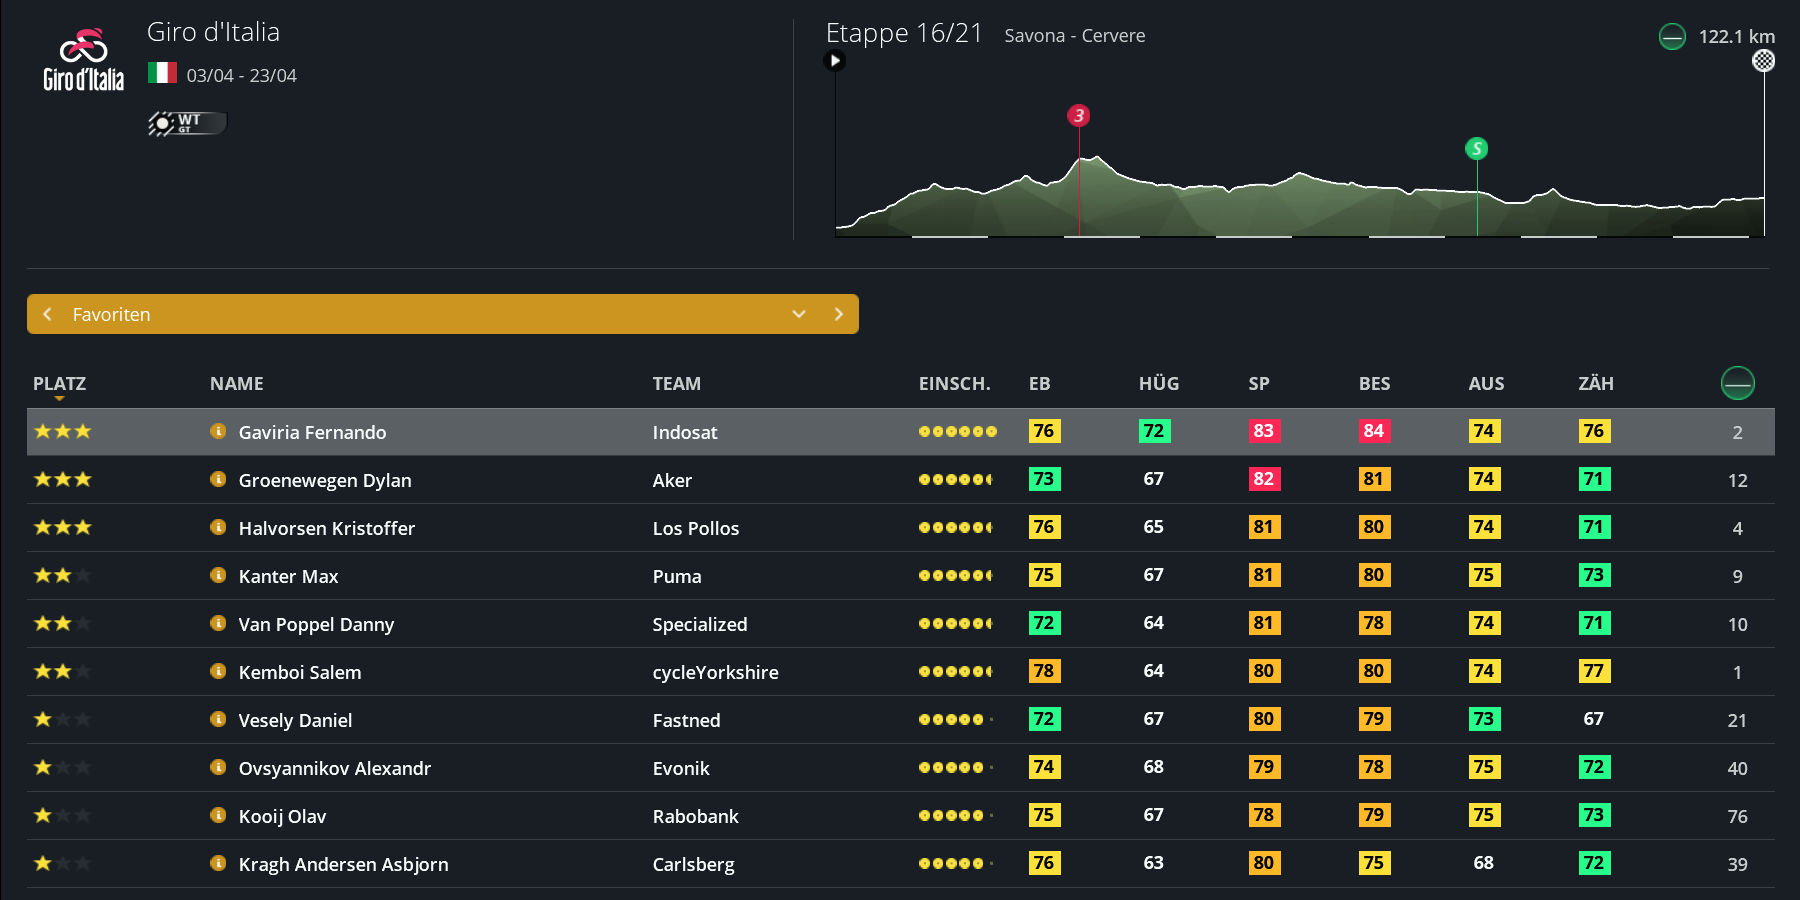The image size is (1800, 900).
Task: Click the green sprint S marker
Action: point(1476,149)
